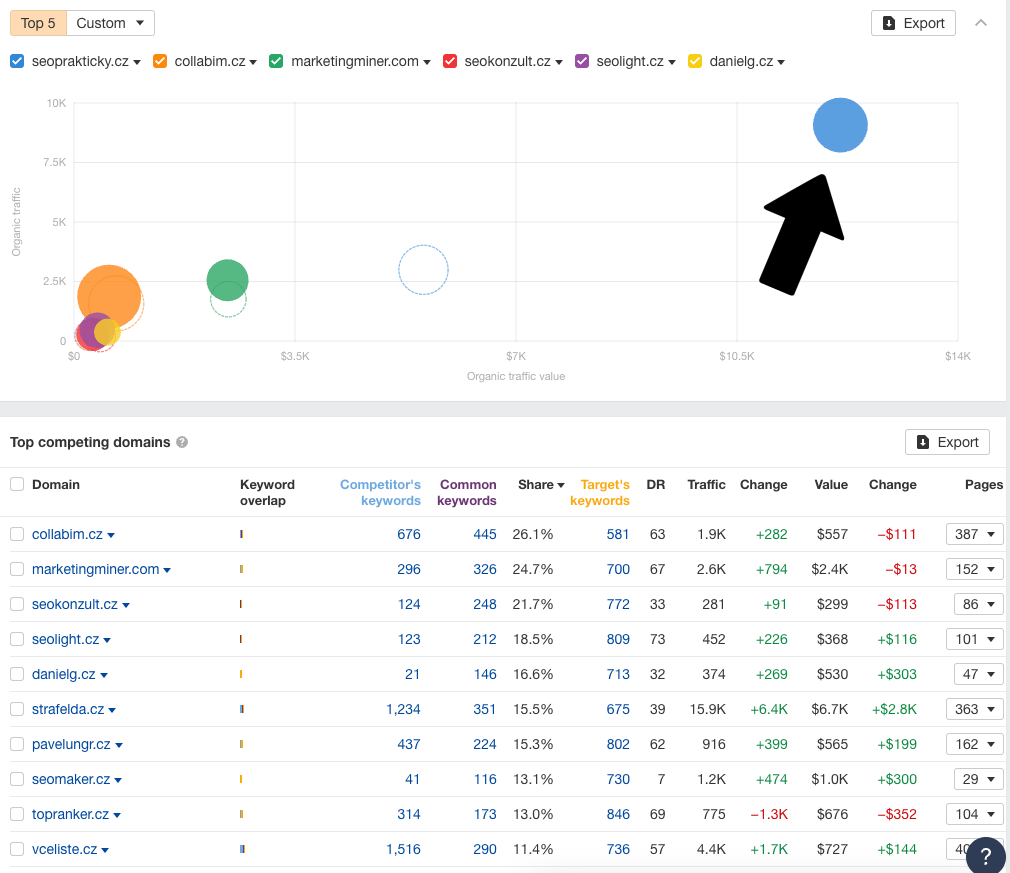Click Export for Top competing domains
The image size is (1010, 873).
[947, 442]
